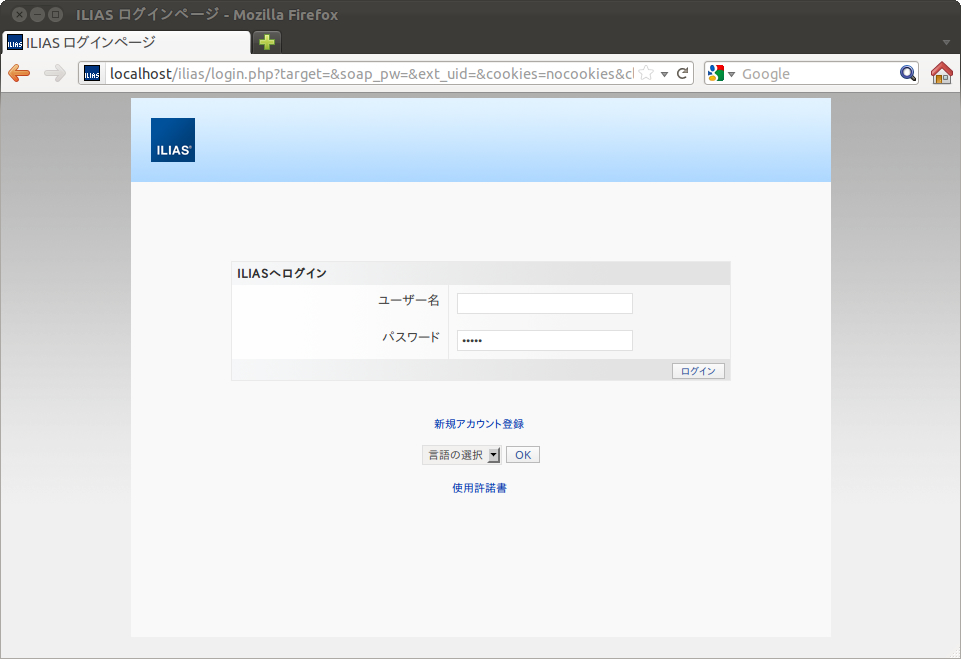Open the list all tabs arrow
The image size is (961, 659).
(x=946, y=42)
